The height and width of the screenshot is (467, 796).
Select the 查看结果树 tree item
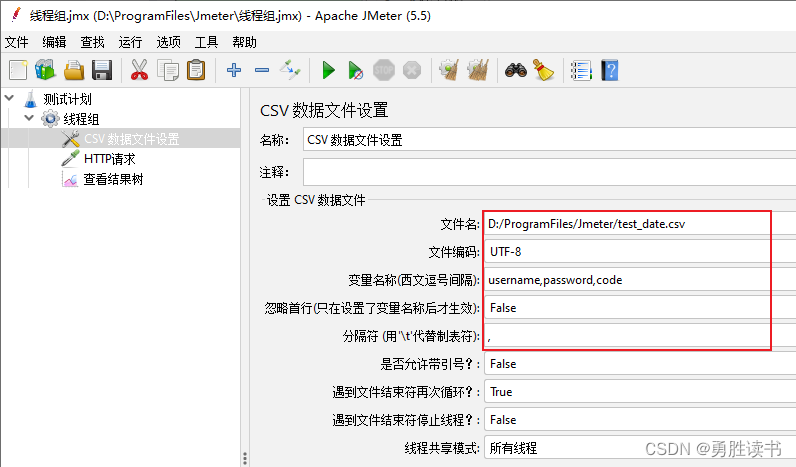tap(113, 179)
